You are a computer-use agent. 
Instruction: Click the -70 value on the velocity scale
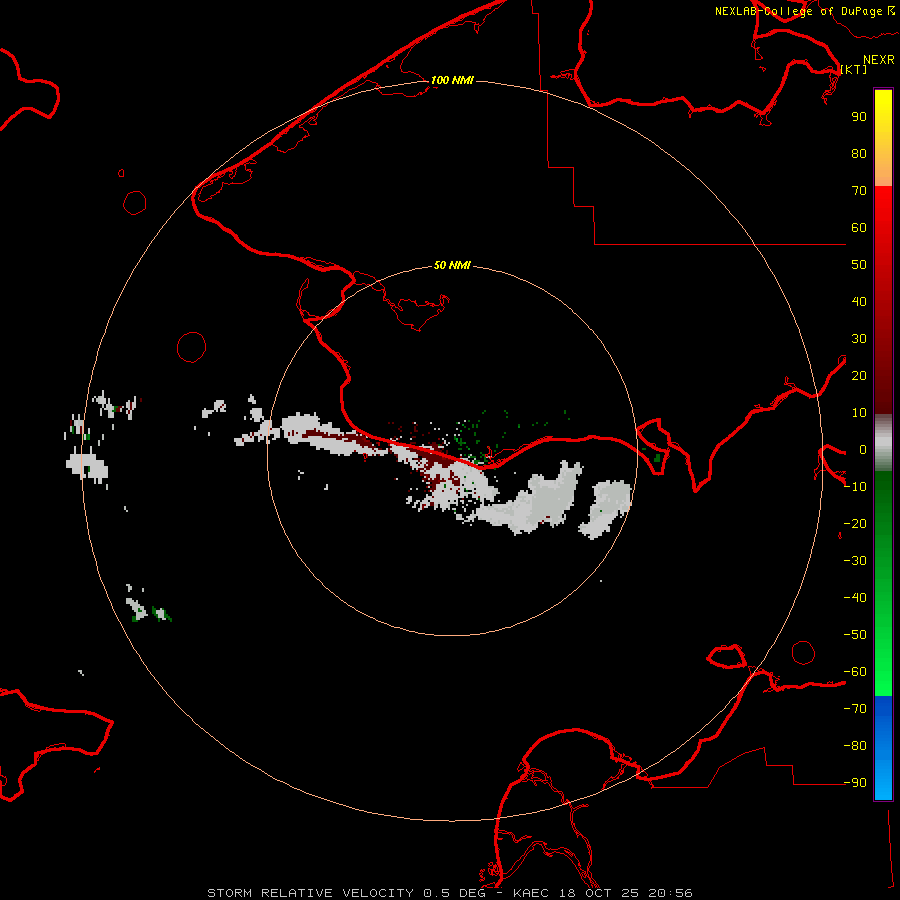point(855,709)
